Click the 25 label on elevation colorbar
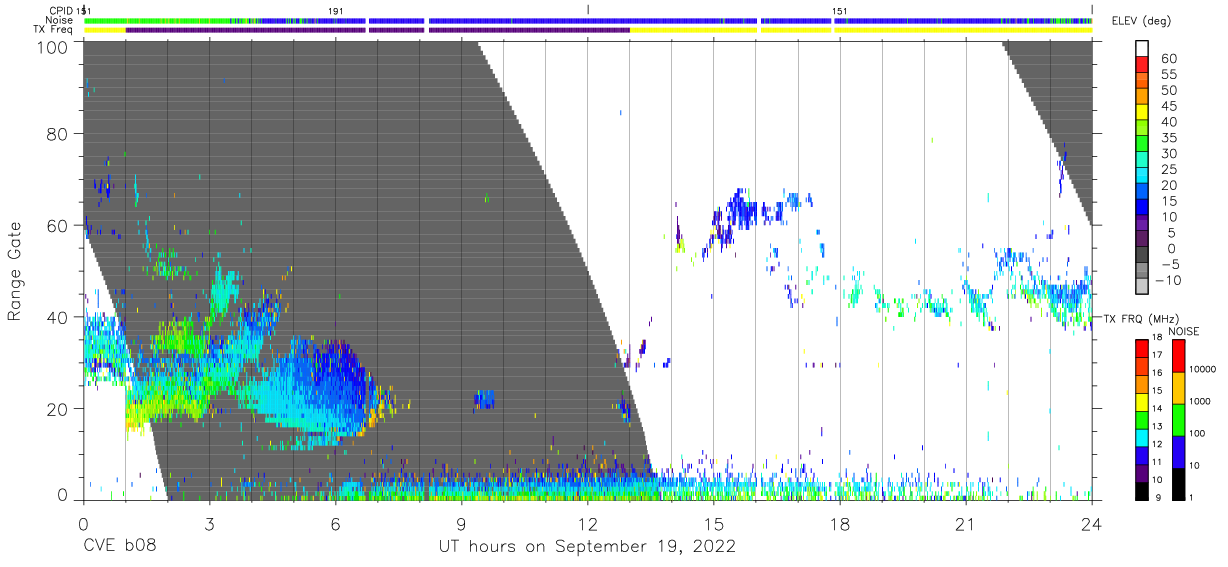The width and height of the screenshot is (1228, 567). pos(1168,170)
